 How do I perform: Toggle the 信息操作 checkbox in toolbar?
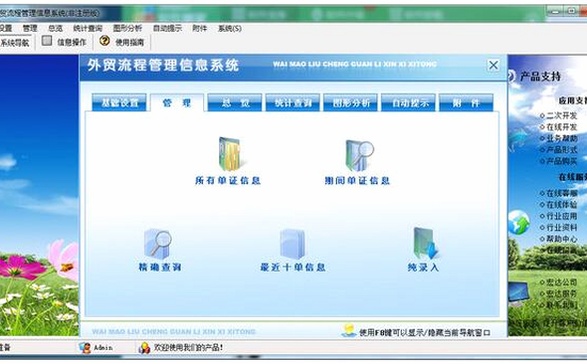(47, 41)
